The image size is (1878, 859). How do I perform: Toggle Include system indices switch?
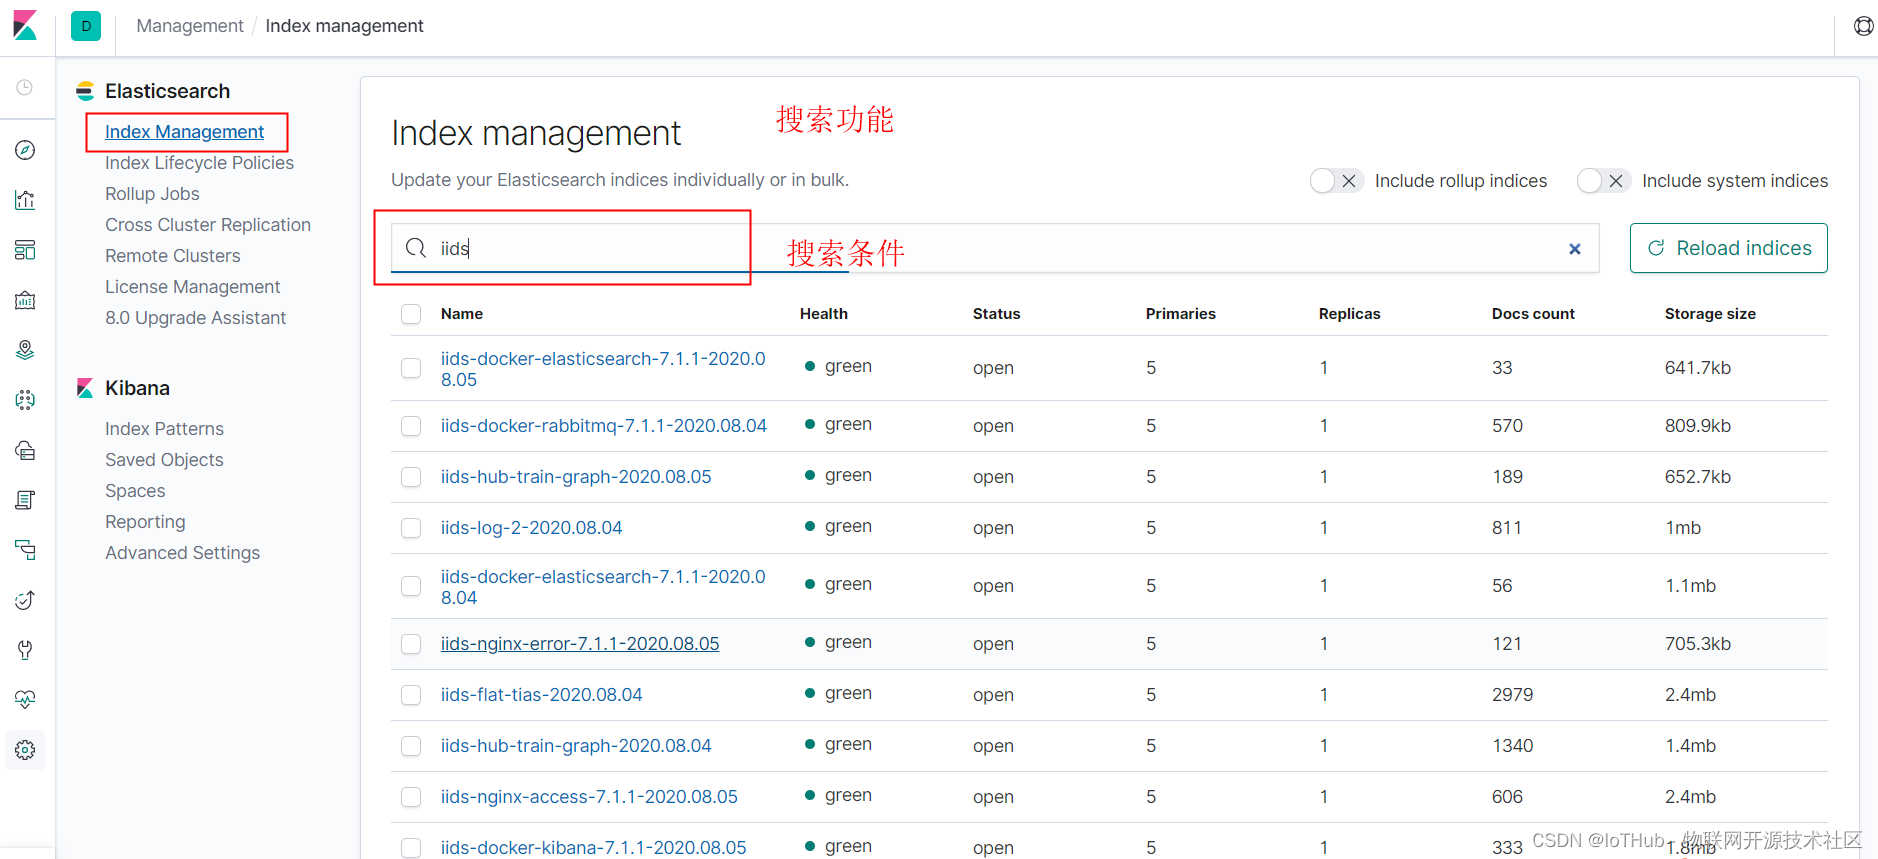[1603, 181]
